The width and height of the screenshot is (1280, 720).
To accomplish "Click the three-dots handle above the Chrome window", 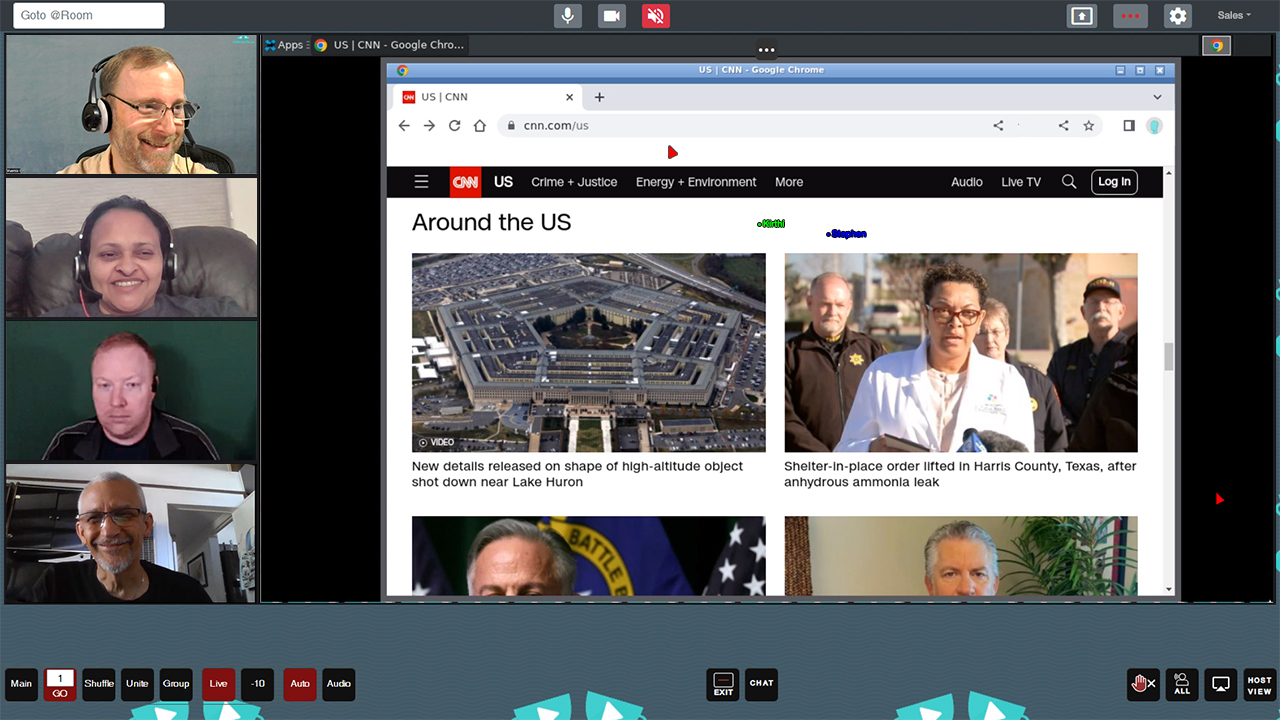I will click(x=766, y=50).
